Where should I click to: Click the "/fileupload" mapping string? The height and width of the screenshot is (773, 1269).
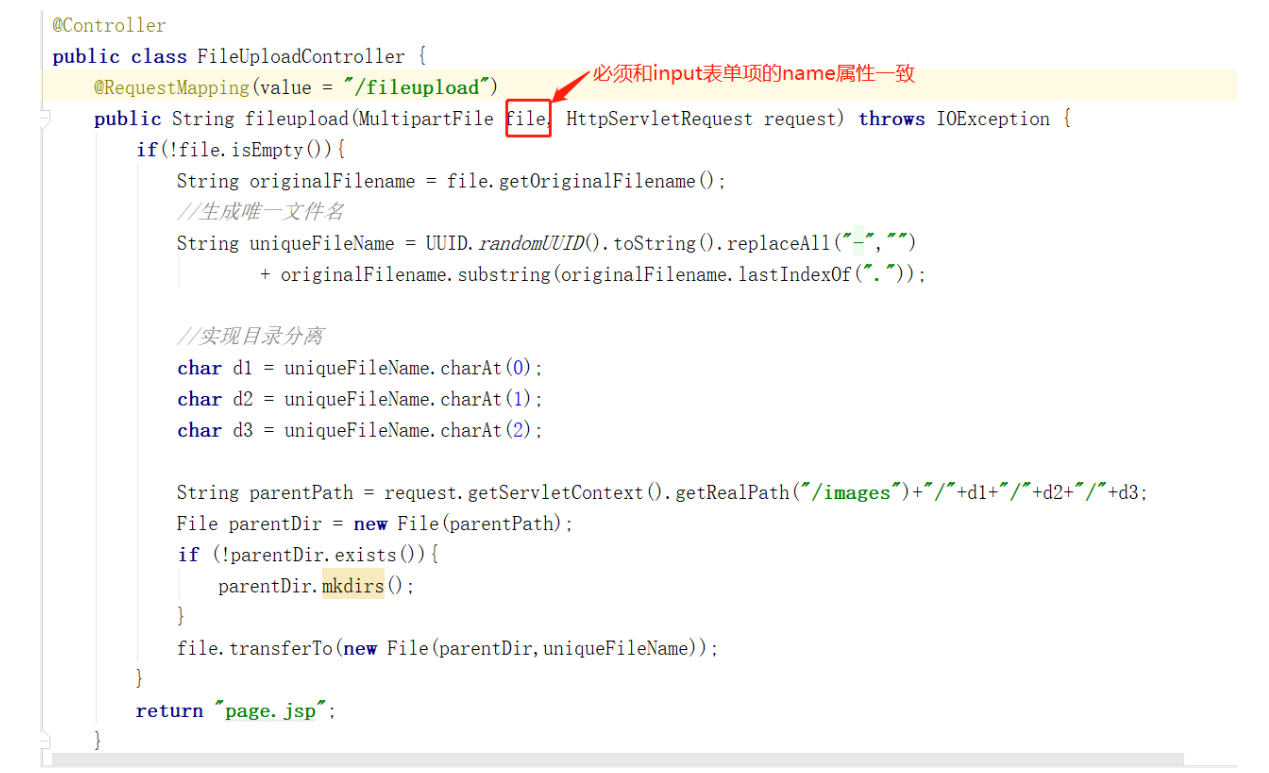click(x=415, y=87)
